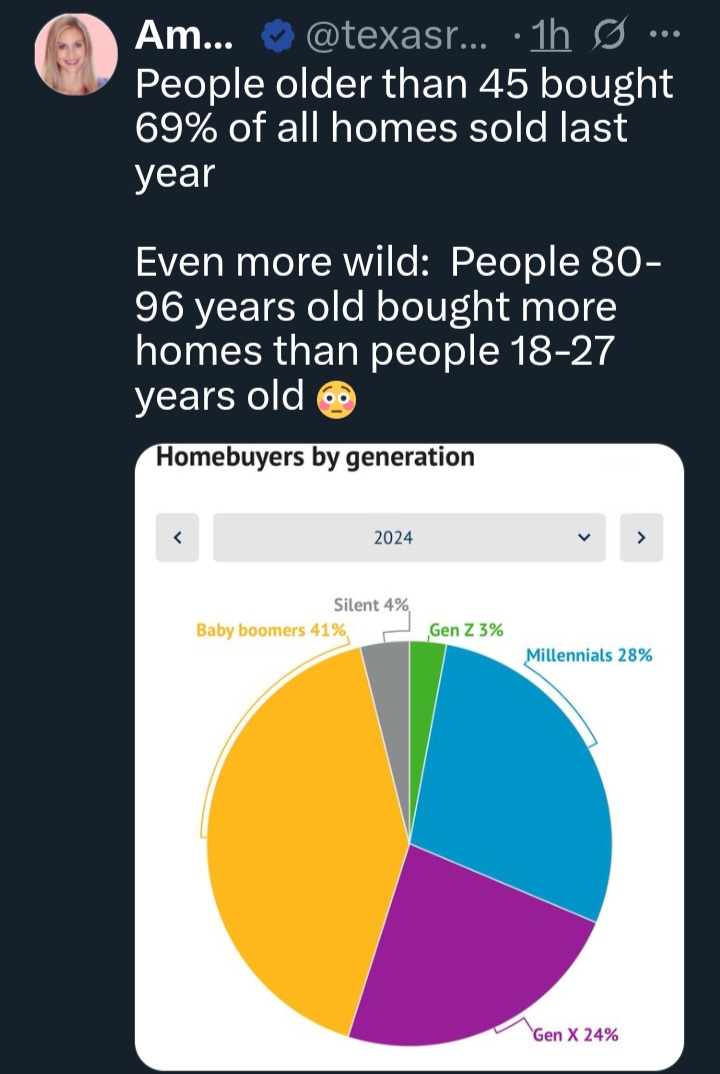
Task: Open the three-dot more options menu
Action: (664, 34)
